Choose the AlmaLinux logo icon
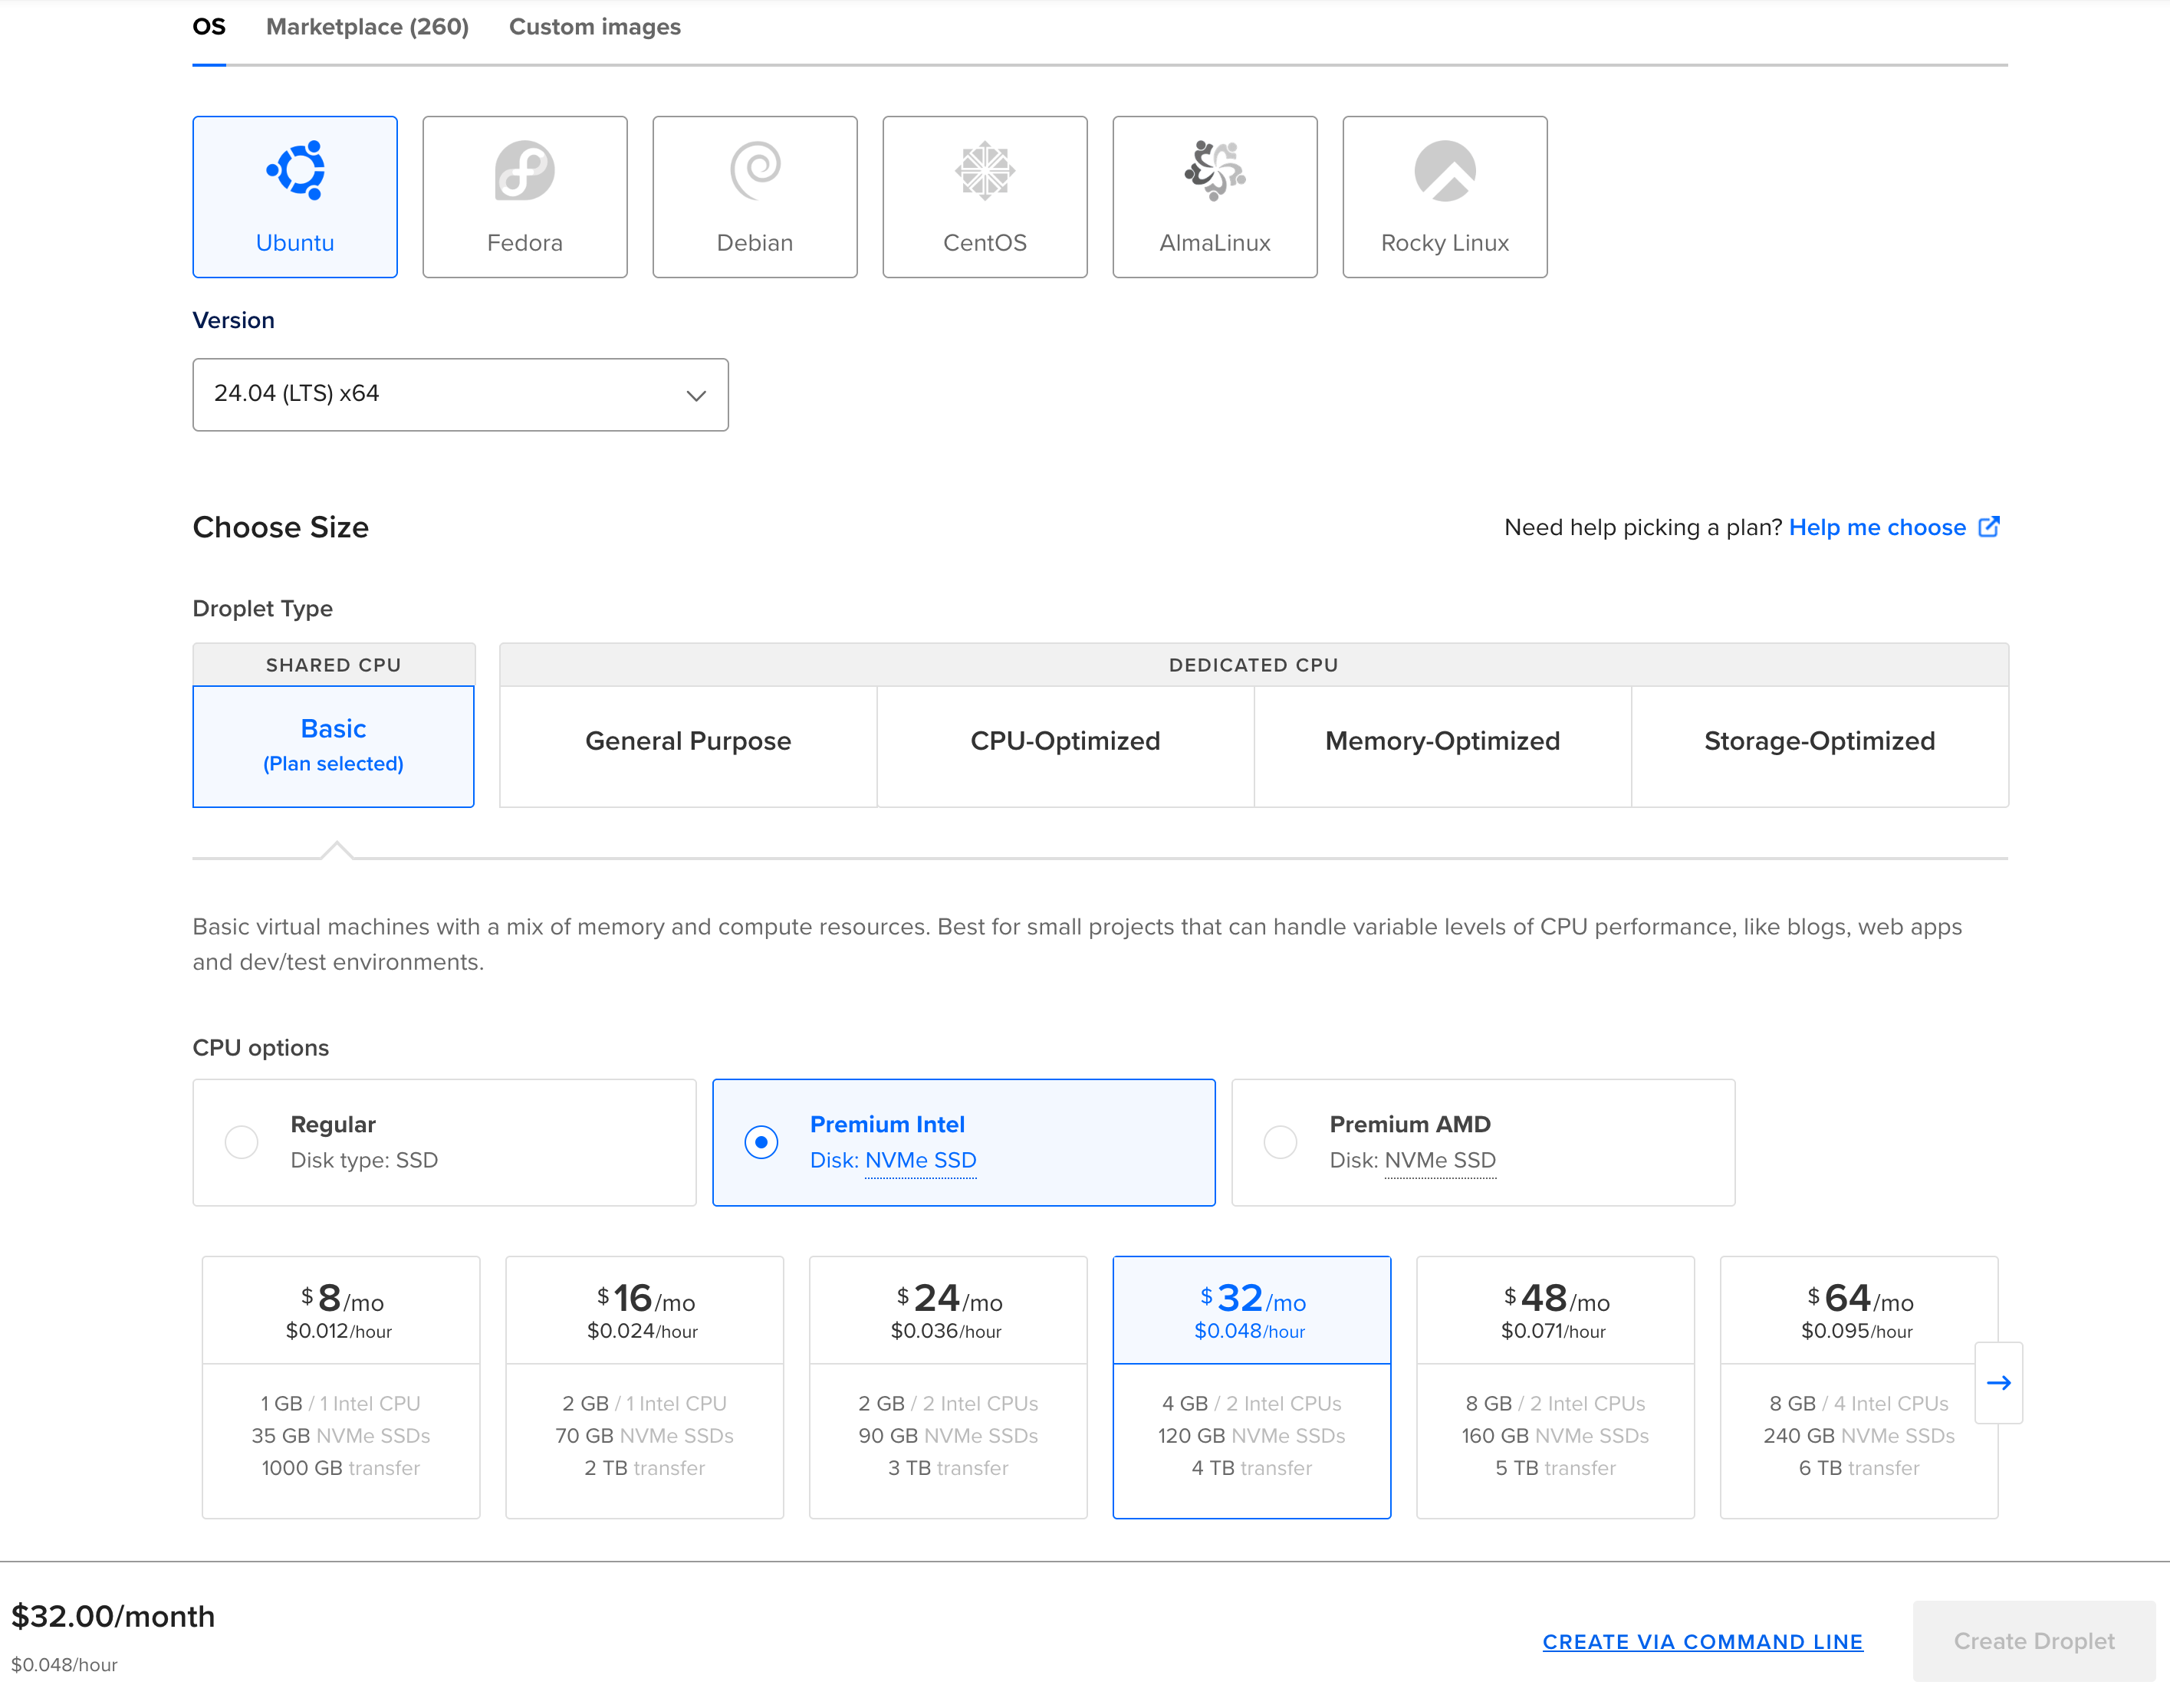 pyautogui.click(x=1215, y=170)
